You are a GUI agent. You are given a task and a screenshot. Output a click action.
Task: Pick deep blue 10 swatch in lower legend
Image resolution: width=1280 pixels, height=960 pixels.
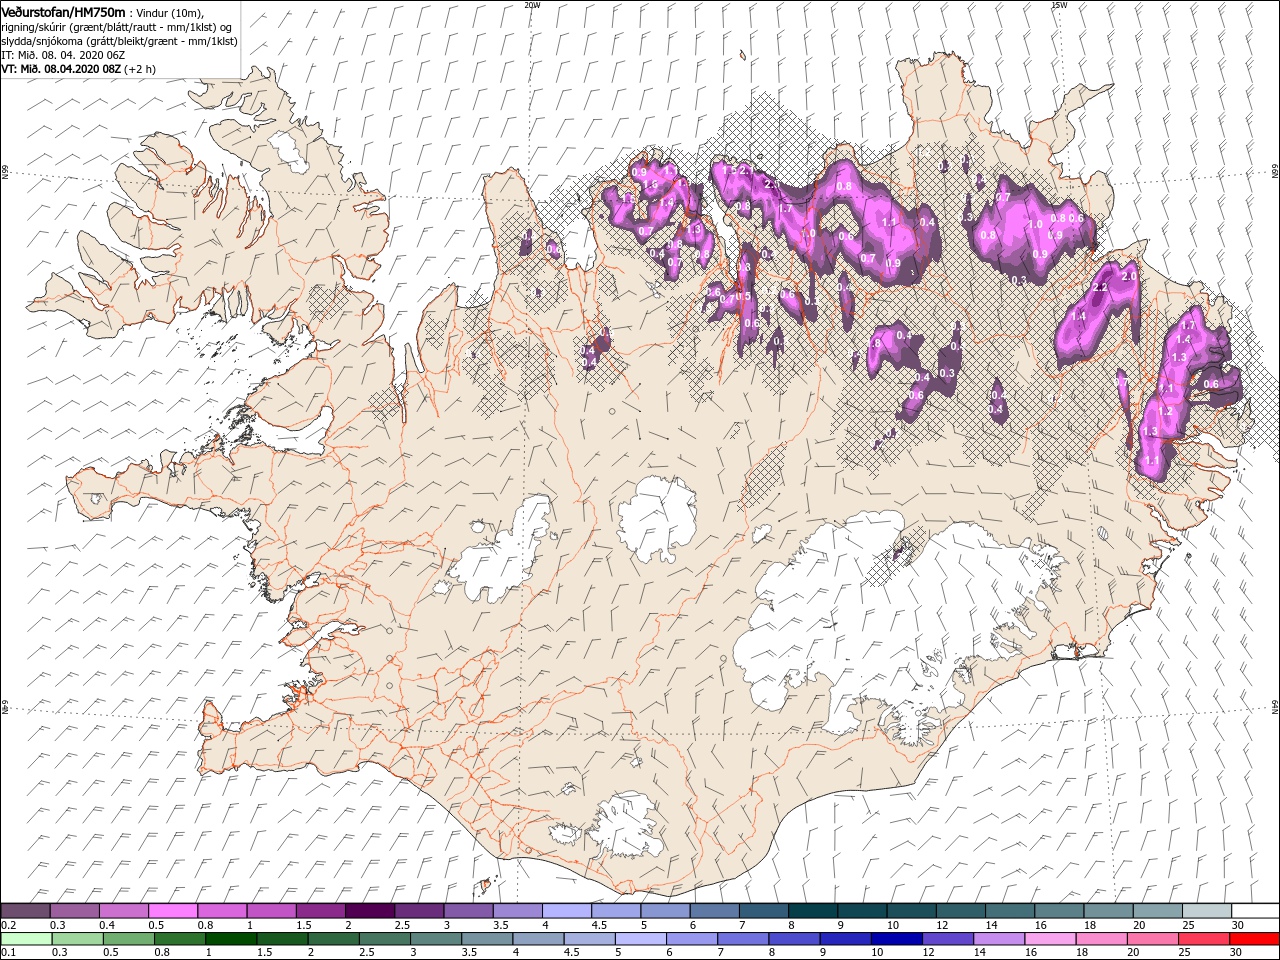[x=895, y=939]
